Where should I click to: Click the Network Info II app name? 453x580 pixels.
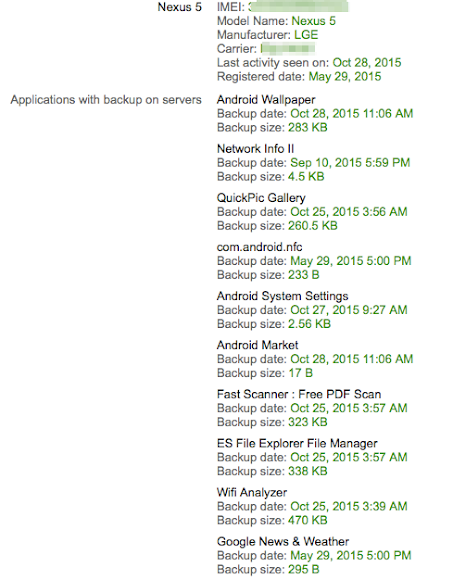click(x=255, y=149)
